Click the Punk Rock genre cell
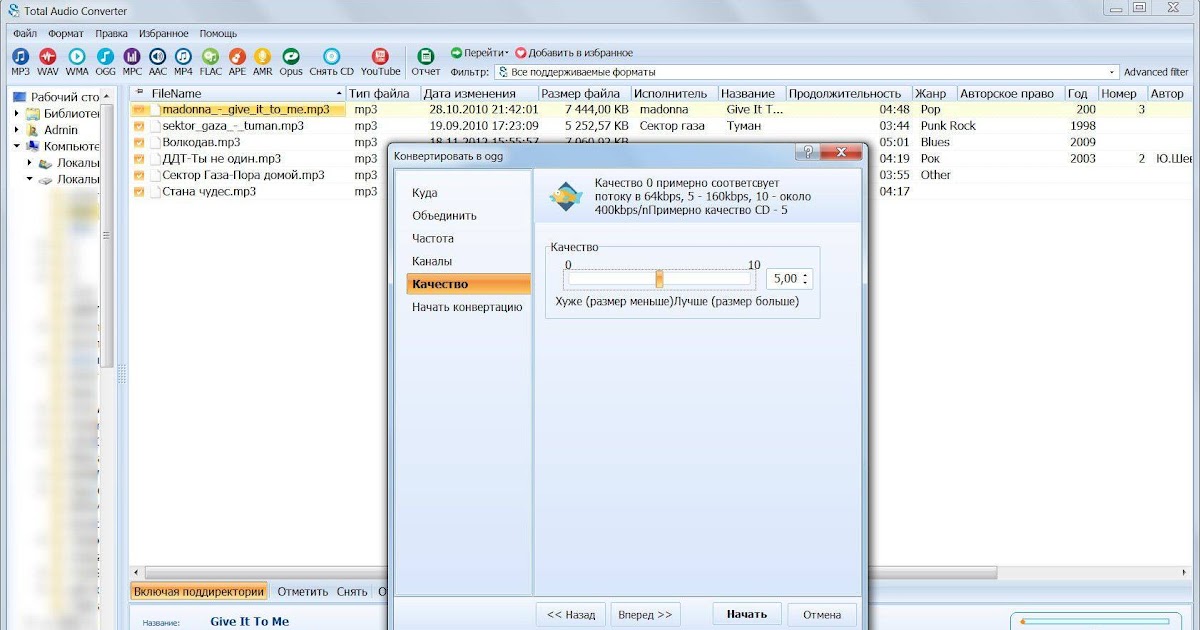This screenshot has height=630, width=1200. [948, 126]
